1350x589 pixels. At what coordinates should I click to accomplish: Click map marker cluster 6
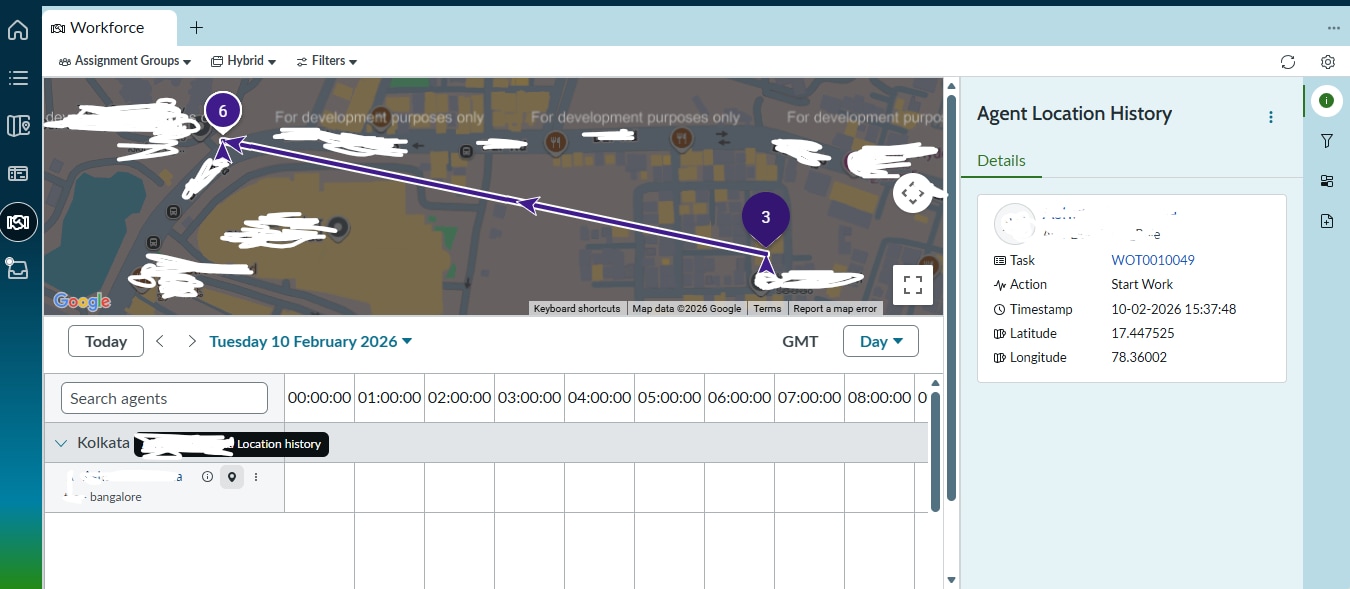(223, 112)
